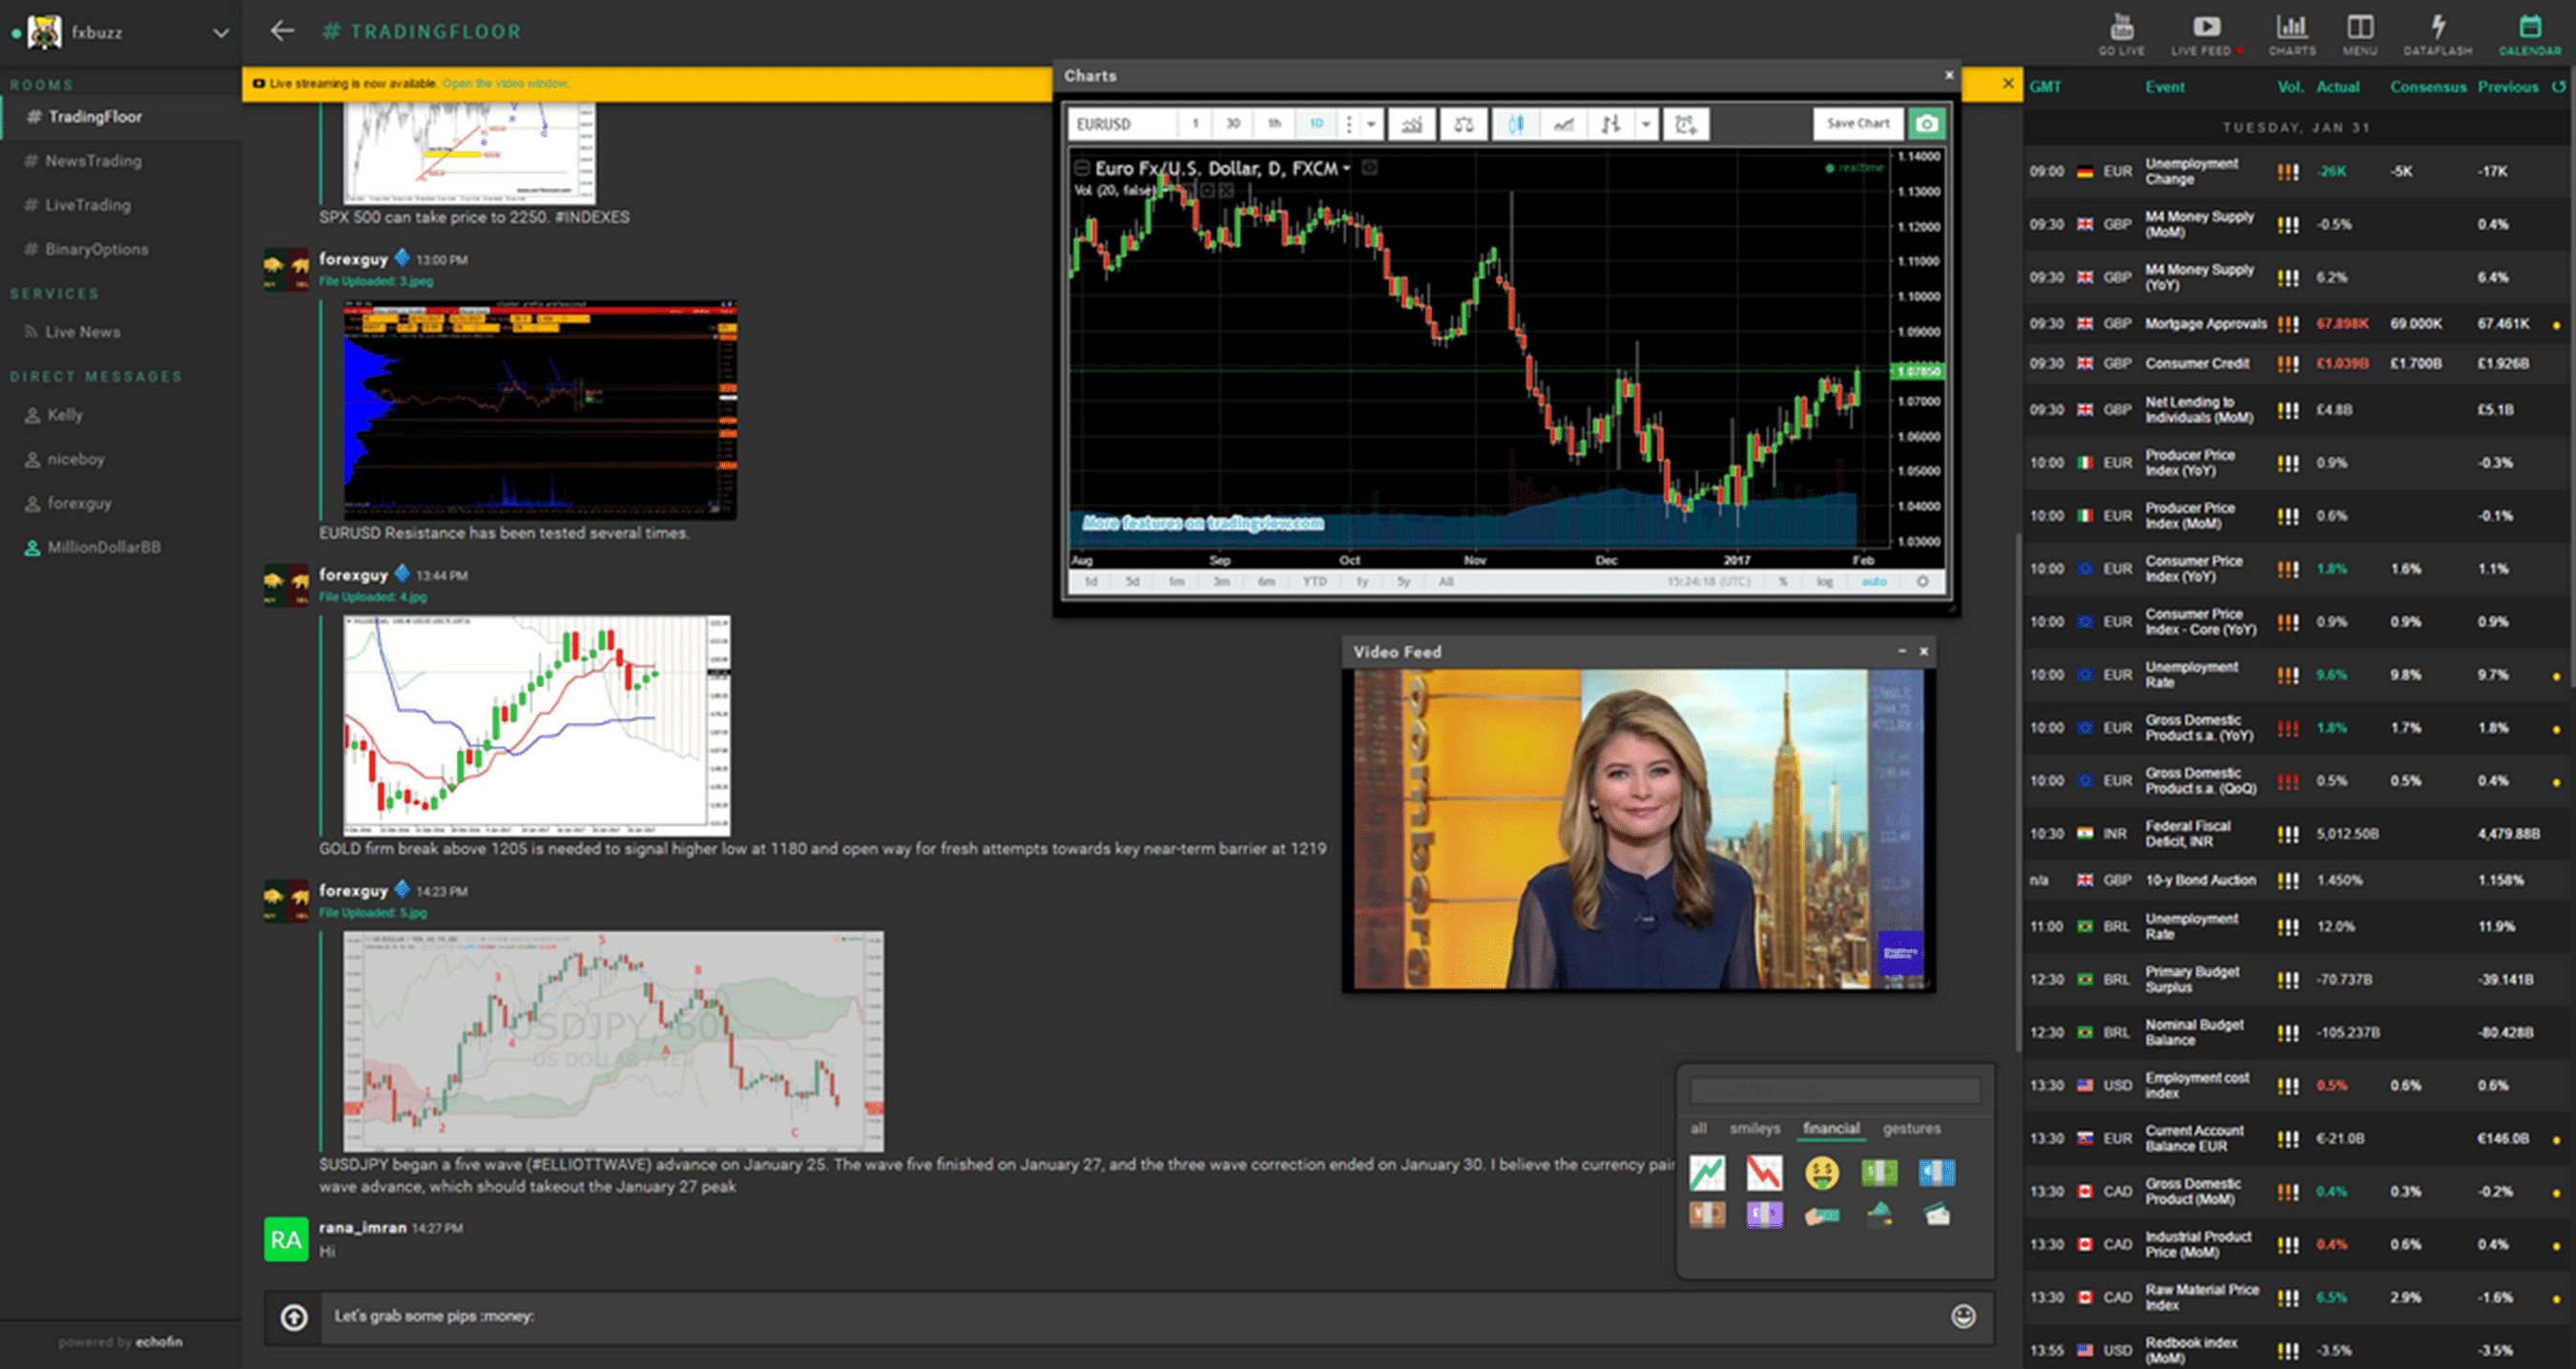
Task: Click the Save Chart button
Action: pos(1857,123)
